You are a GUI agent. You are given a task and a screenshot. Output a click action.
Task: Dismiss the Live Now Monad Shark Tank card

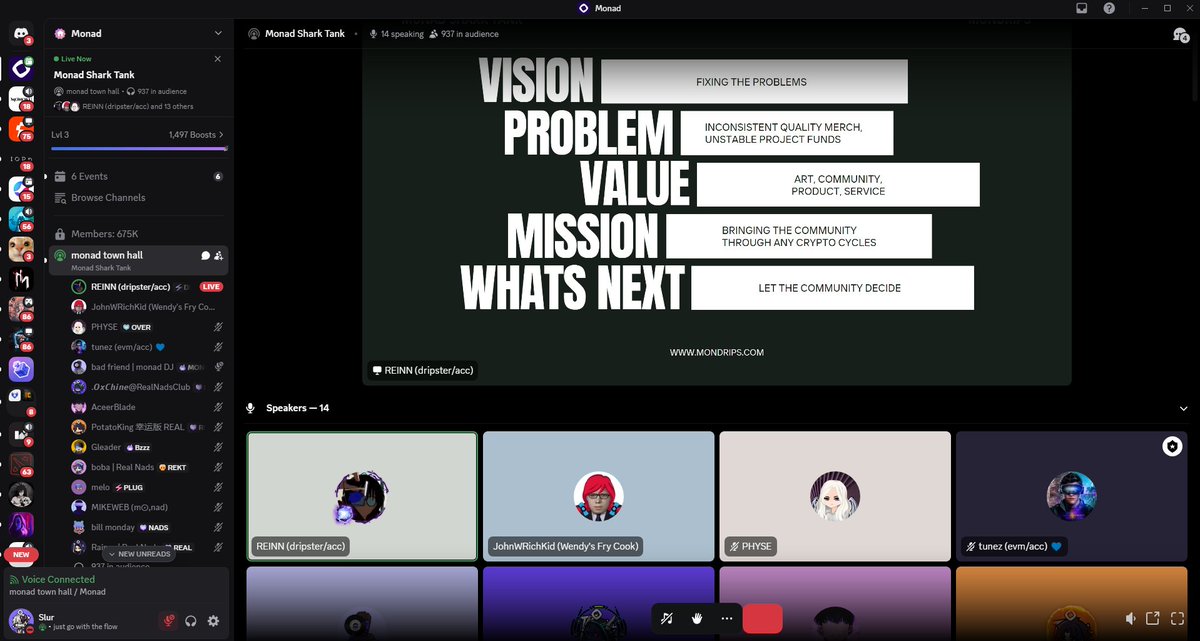click(218, 59)
